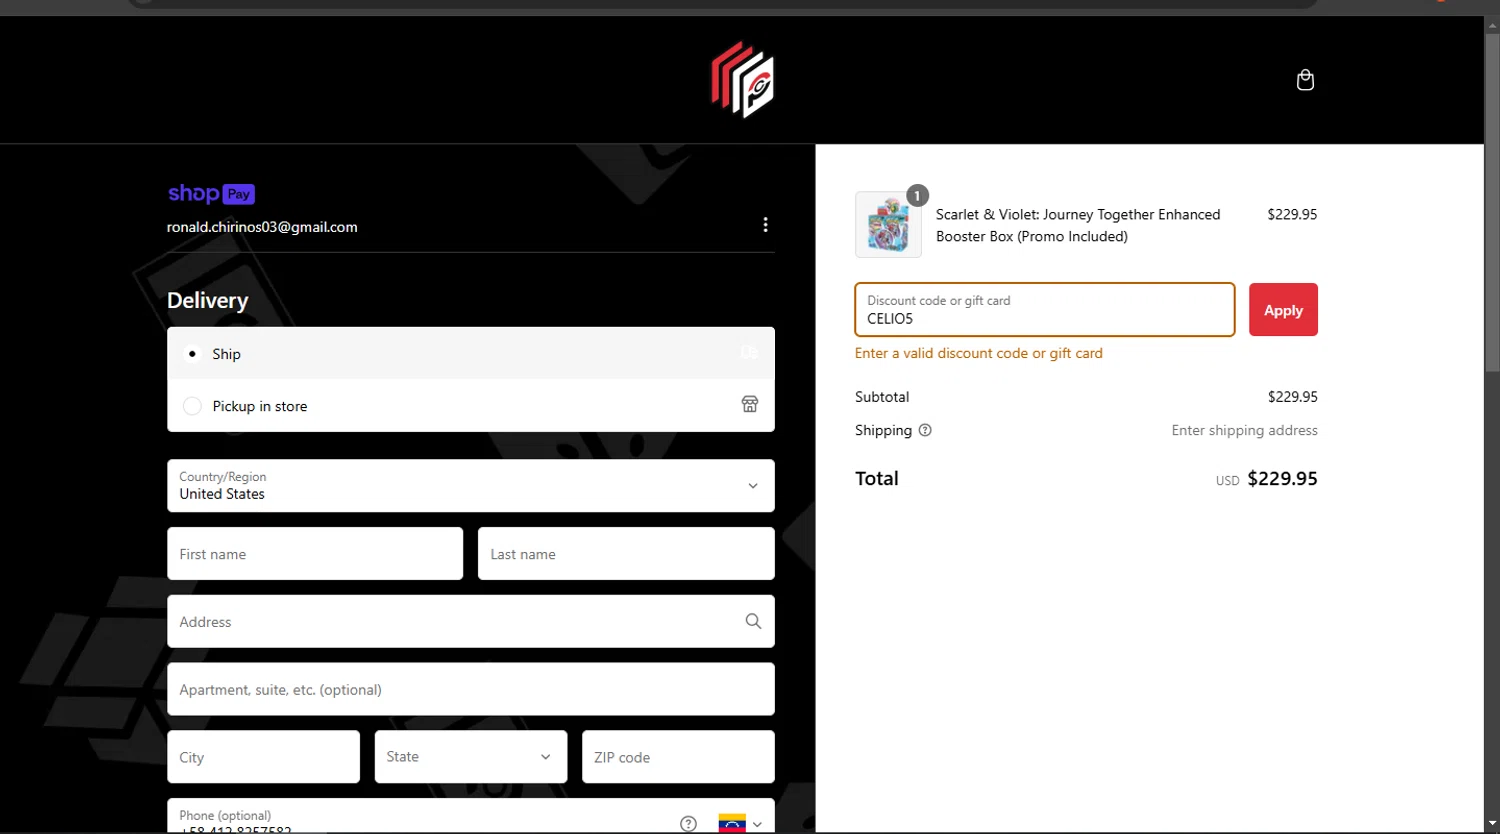Image resolution: width=1500 pixels, height=834 pixels.
Task: Open the phone country flag selector
Action: click(x=741, y=824)
